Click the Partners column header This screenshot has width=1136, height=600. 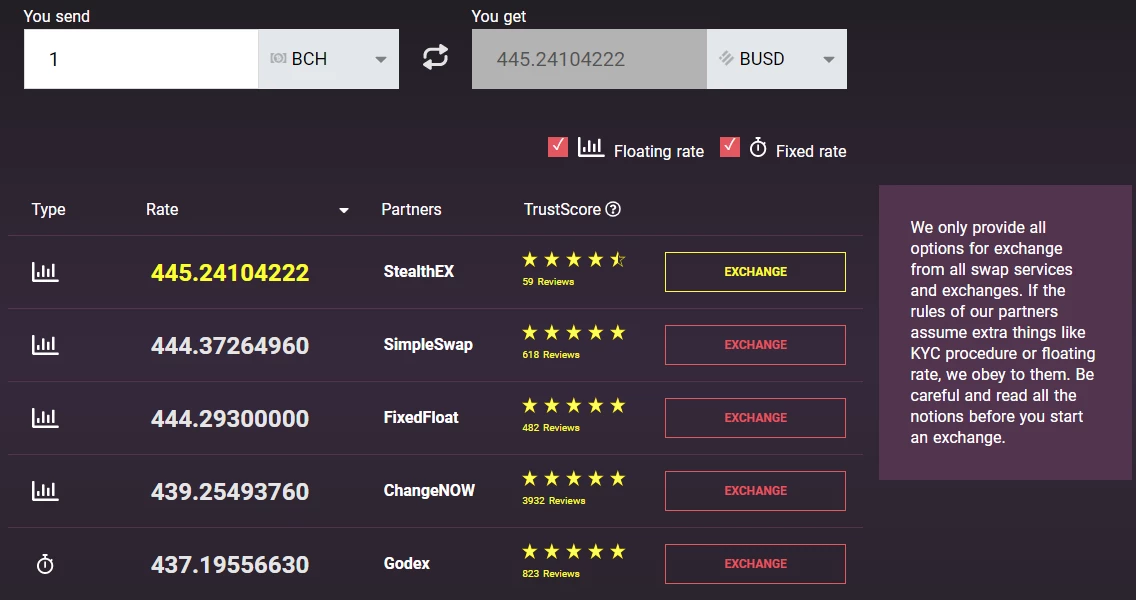point(412,209)
